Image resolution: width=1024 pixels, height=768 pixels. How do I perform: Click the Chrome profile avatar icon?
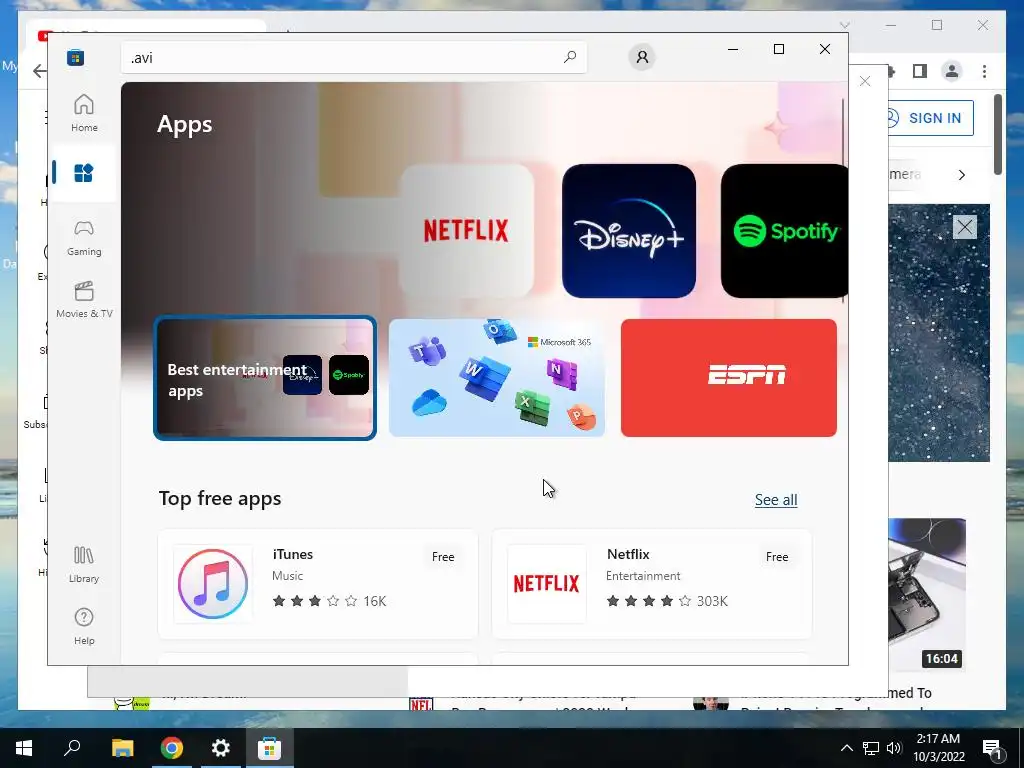click(952, 71)
